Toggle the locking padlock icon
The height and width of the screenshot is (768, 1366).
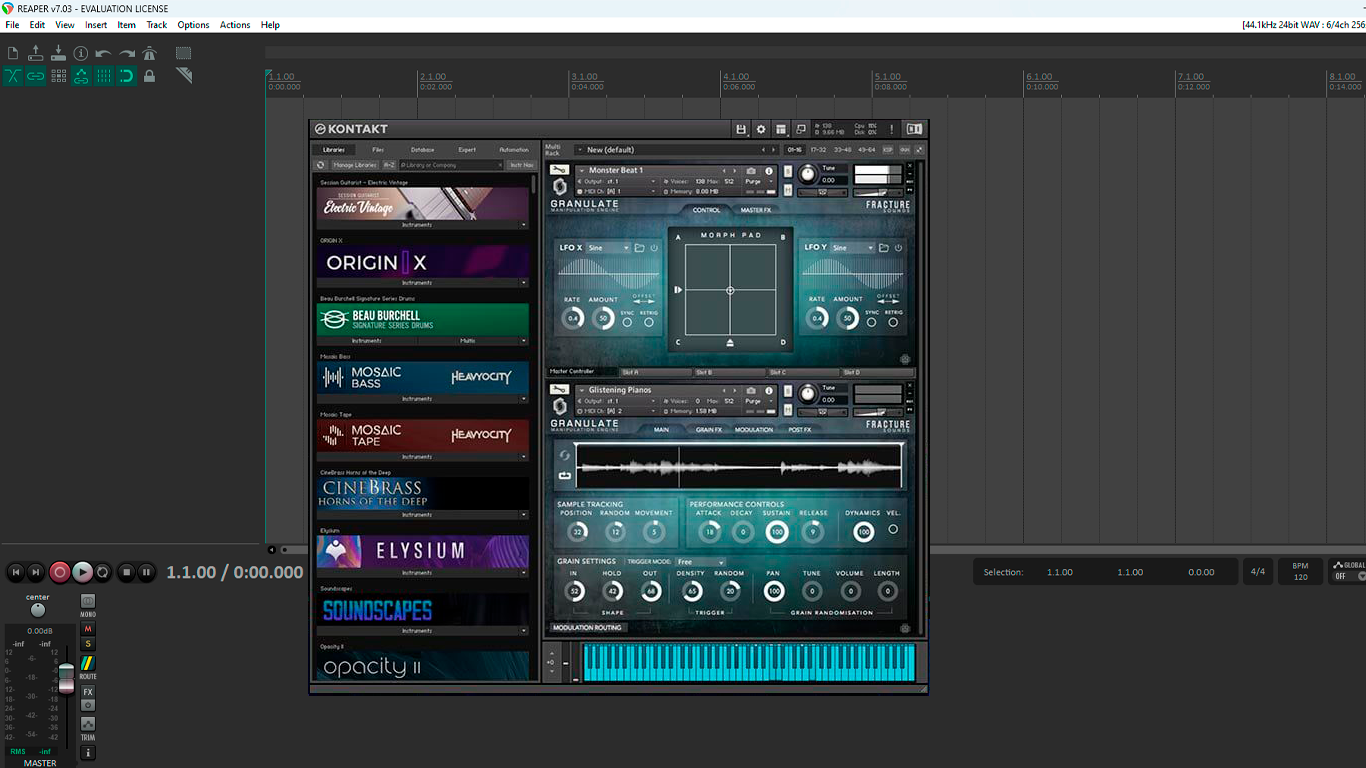point(149,76)
